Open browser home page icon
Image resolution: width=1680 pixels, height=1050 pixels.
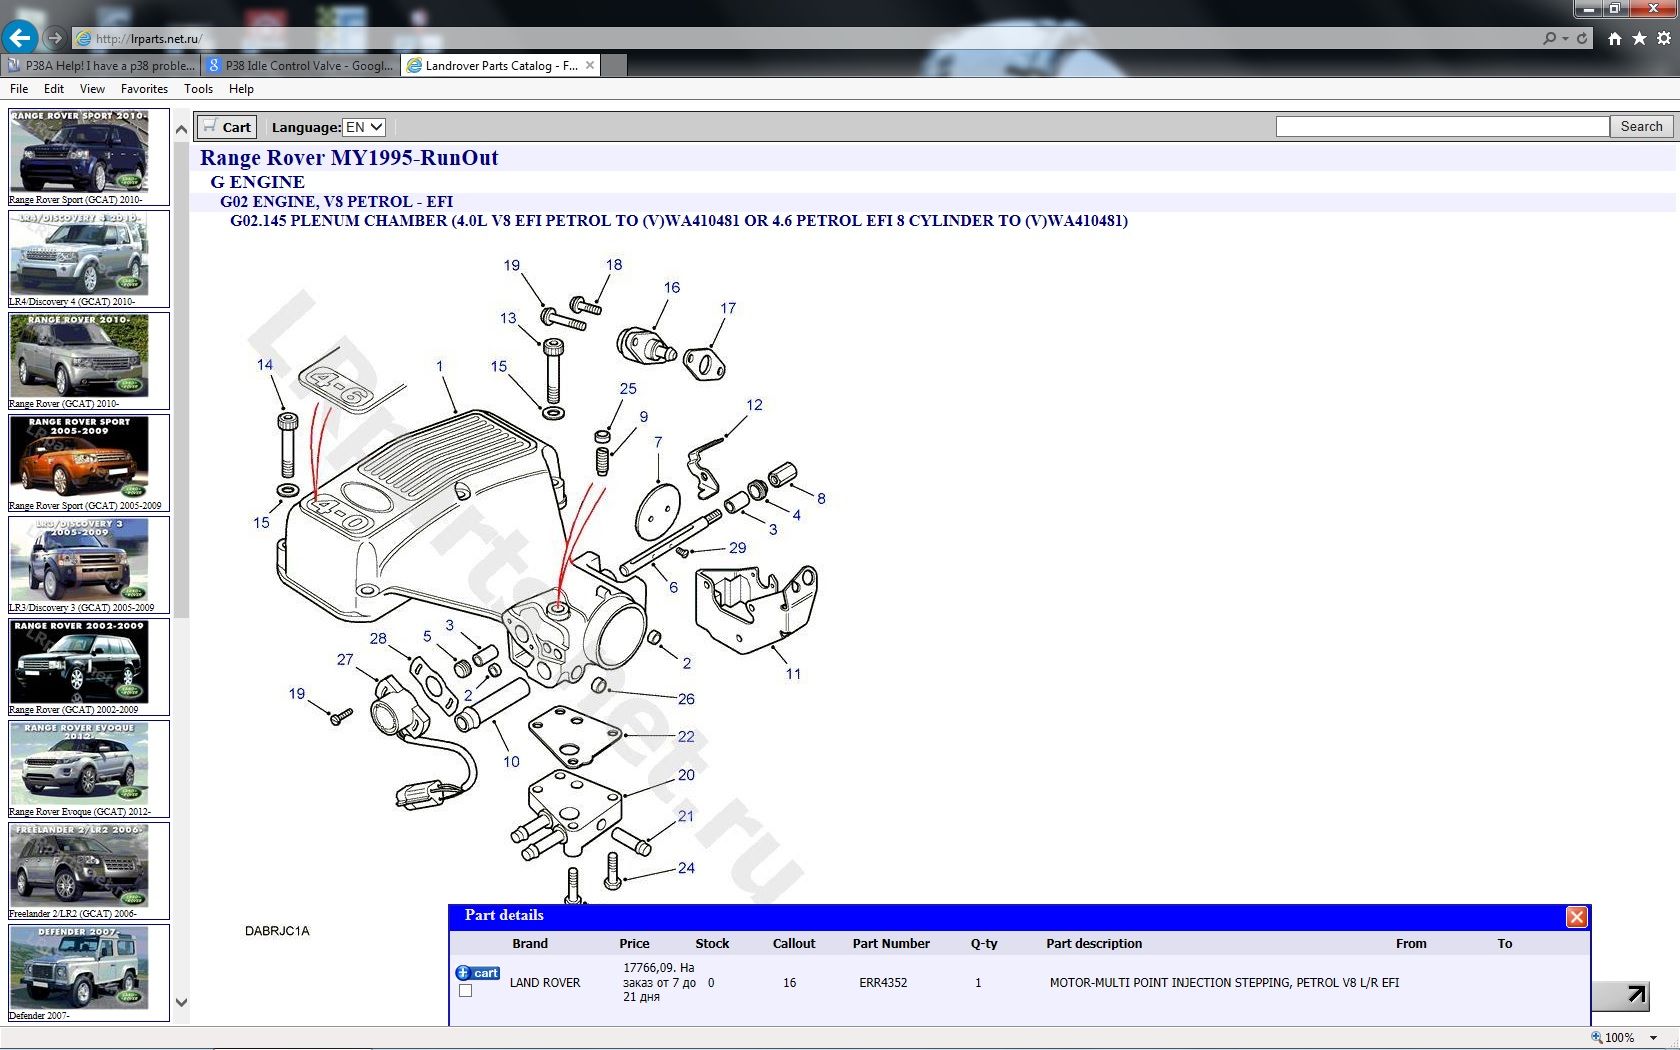point(1614,38)
